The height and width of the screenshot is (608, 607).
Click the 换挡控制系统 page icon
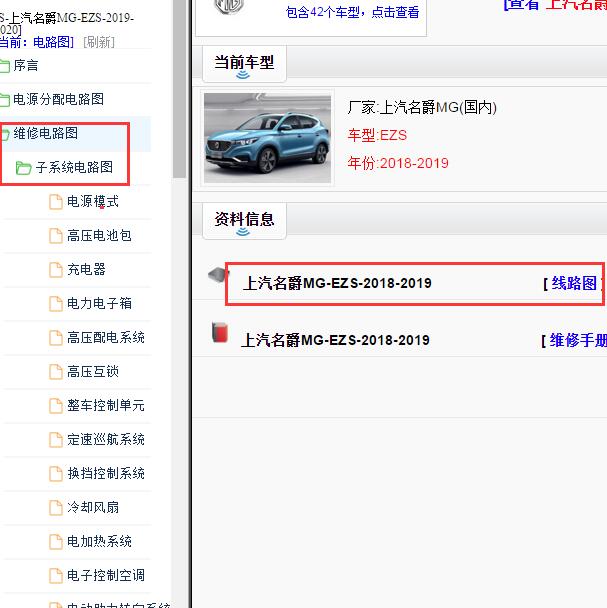tap(55, 474)
